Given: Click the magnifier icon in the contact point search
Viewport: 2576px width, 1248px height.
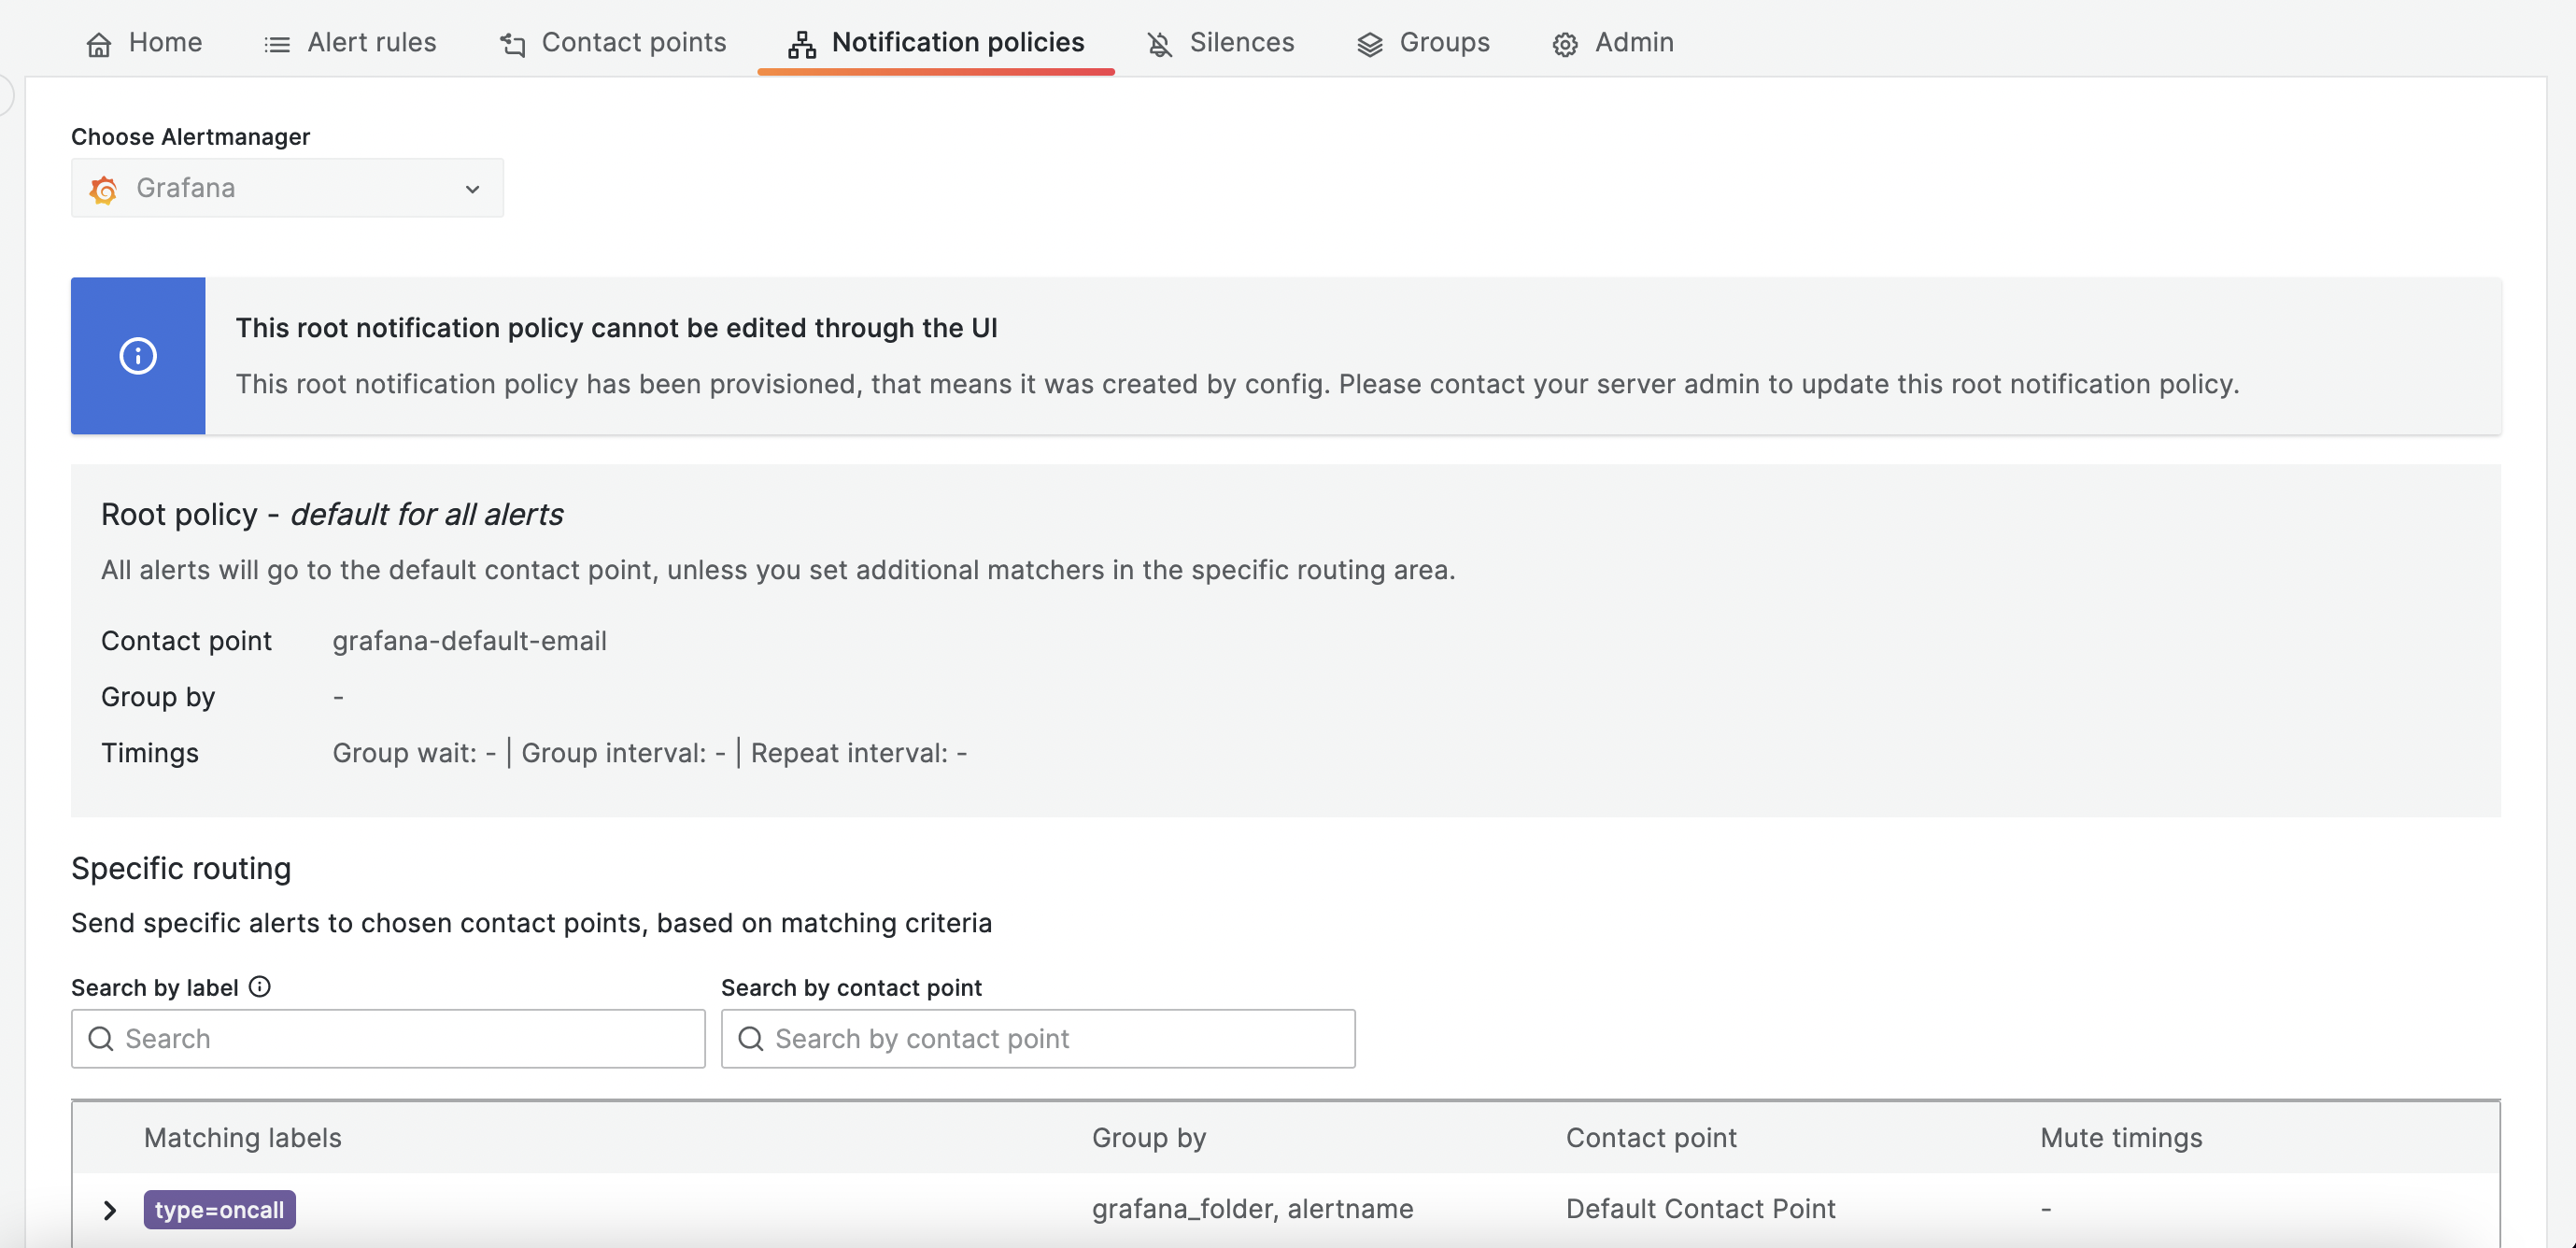Looking at the screenshot, I should pyautogui.click(x=750, y=1039).
